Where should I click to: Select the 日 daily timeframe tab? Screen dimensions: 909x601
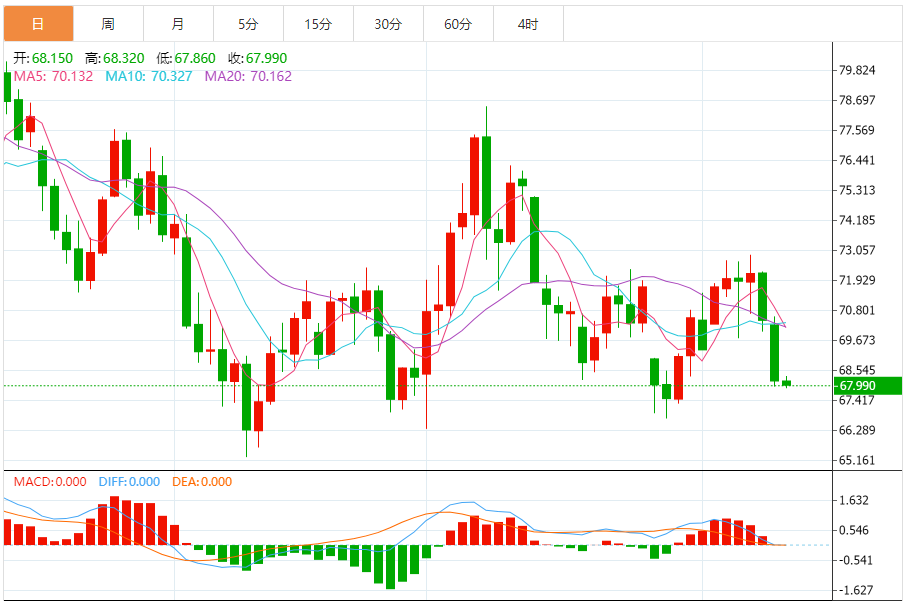[x=38, y=24]
